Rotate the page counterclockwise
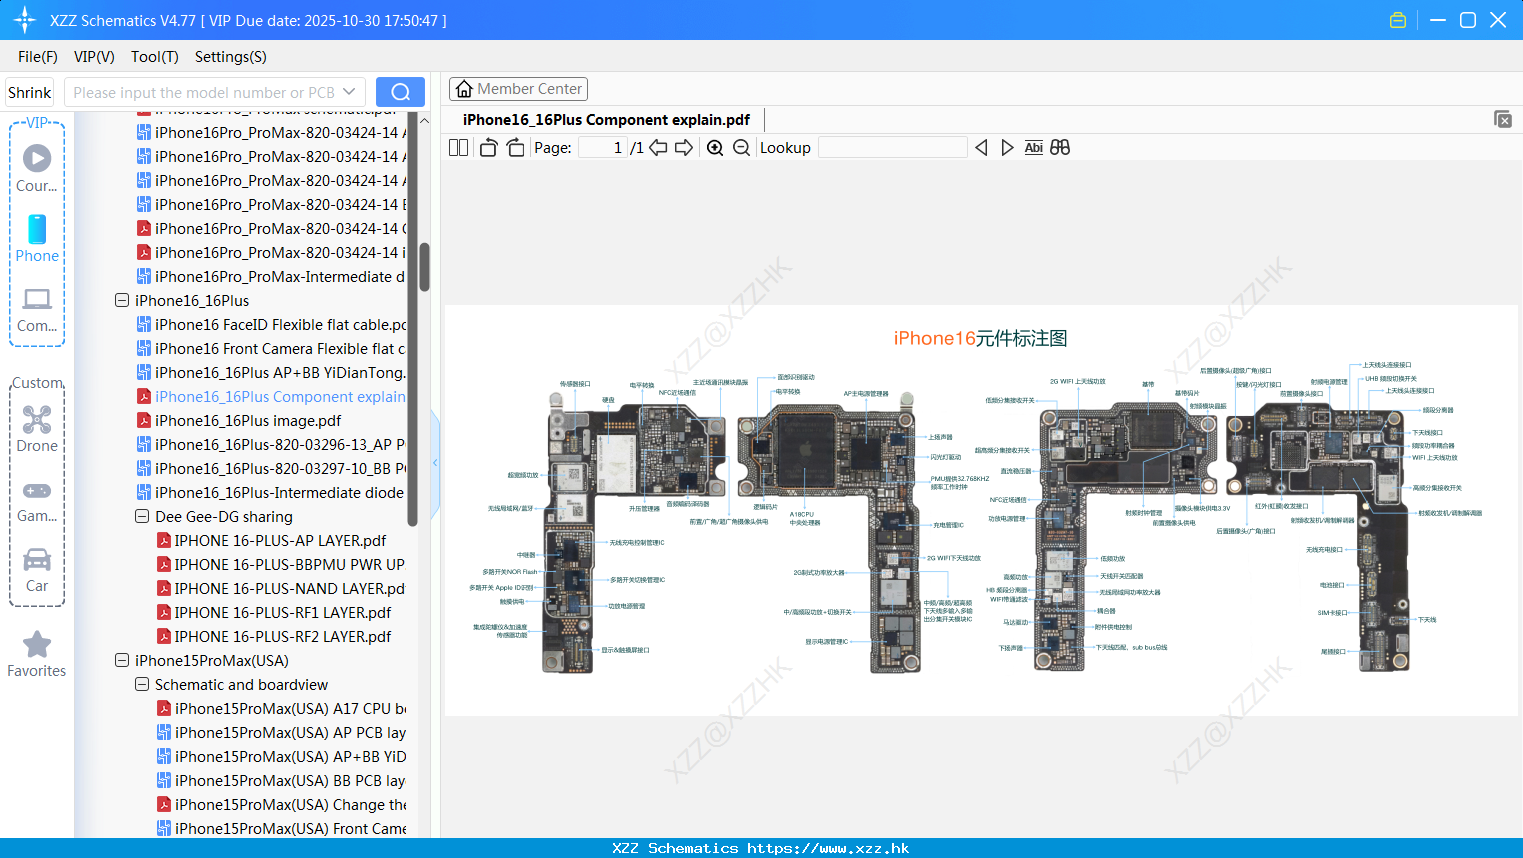The image size is (1523, 858). point(488,148)
